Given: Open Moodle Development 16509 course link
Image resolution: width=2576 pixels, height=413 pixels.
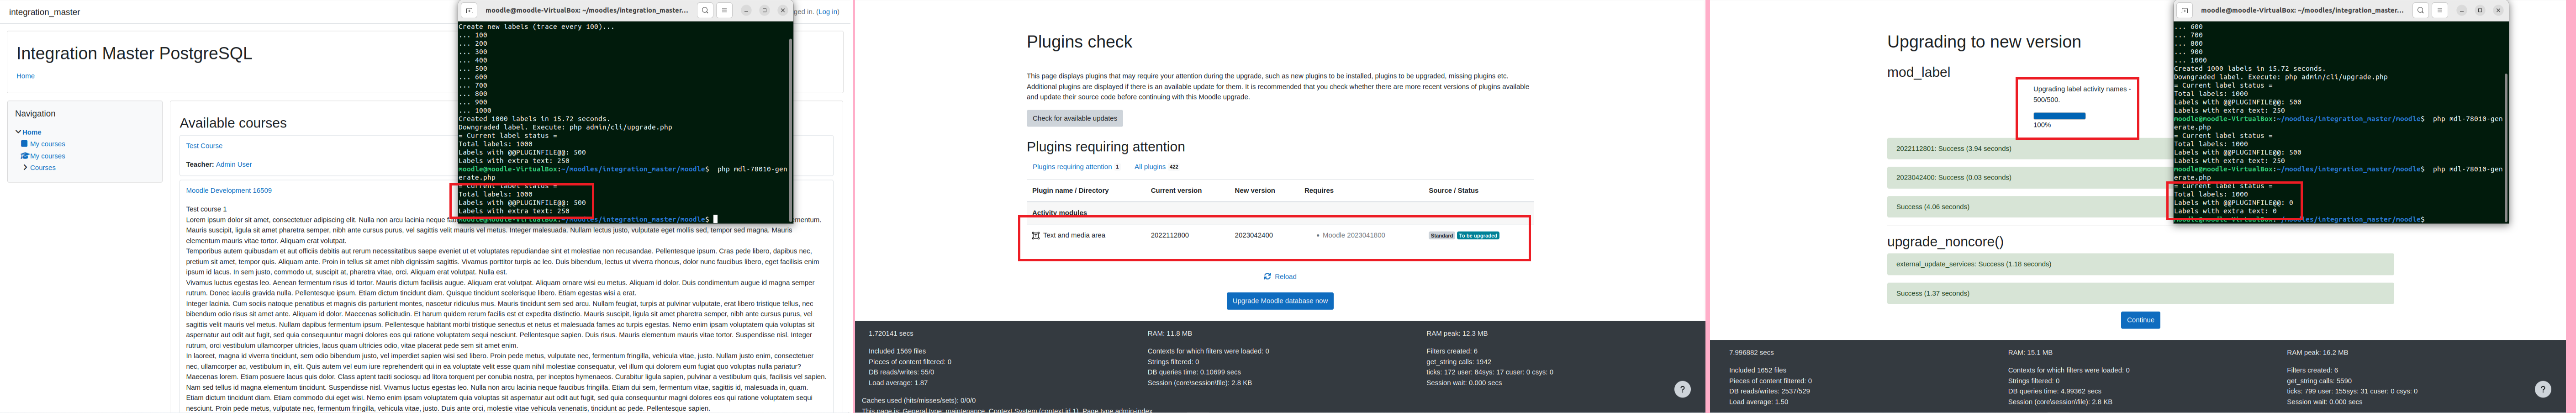Looking at the screenshot, I should click(x=228, y=190).
